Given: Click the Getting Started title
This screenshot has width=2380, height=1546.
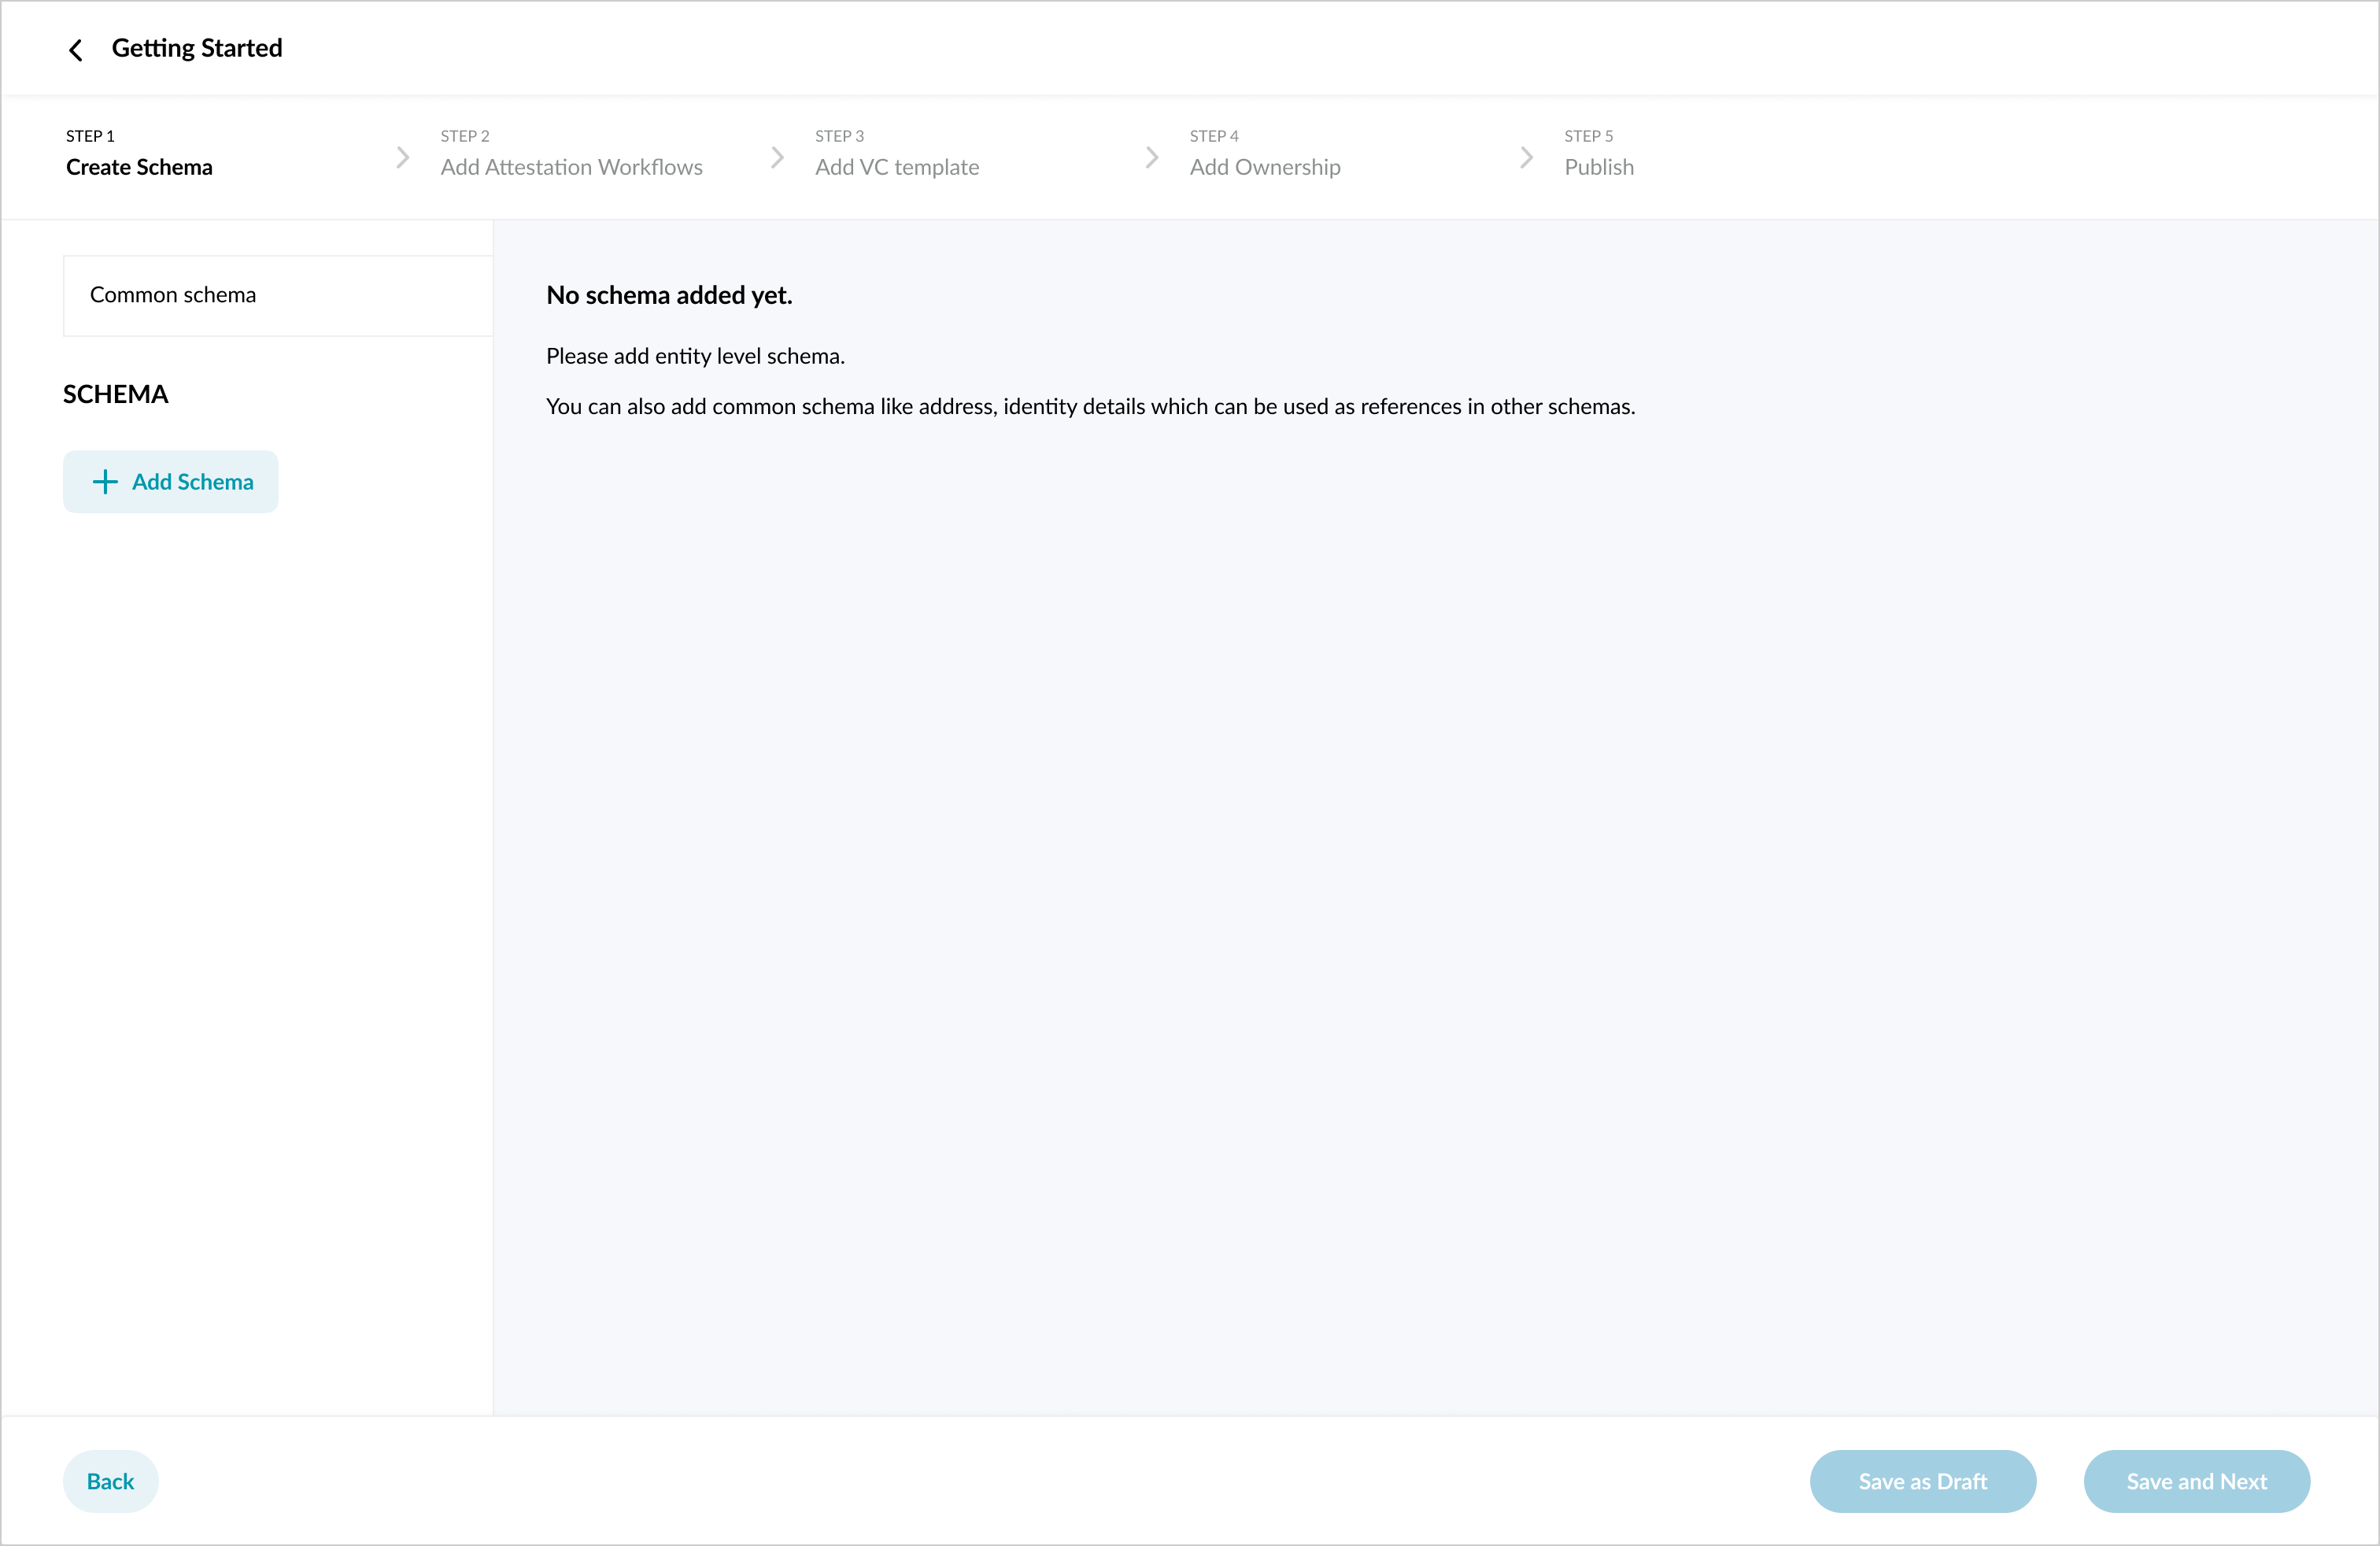Looking at the screenshot, I should click(197, 48).
